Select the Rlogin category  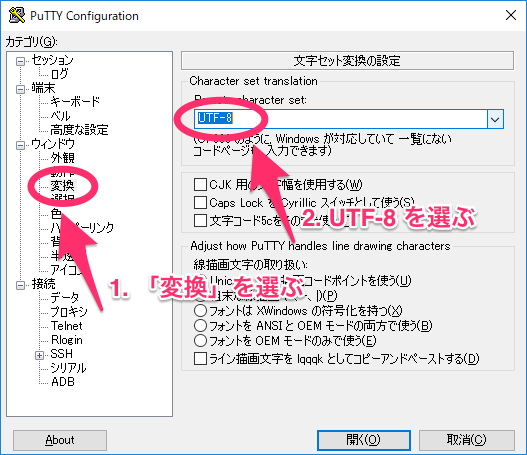pos(67,340)
